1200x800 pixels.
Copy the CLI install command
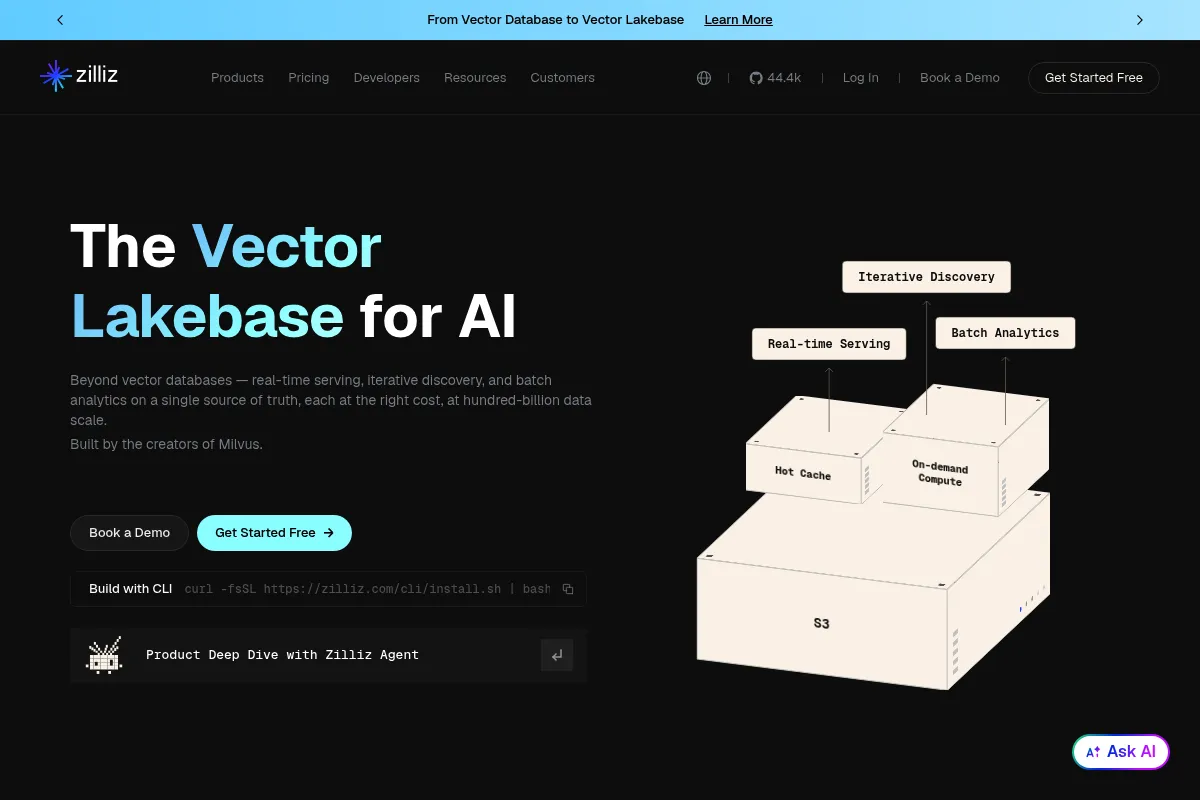[568, 589]
